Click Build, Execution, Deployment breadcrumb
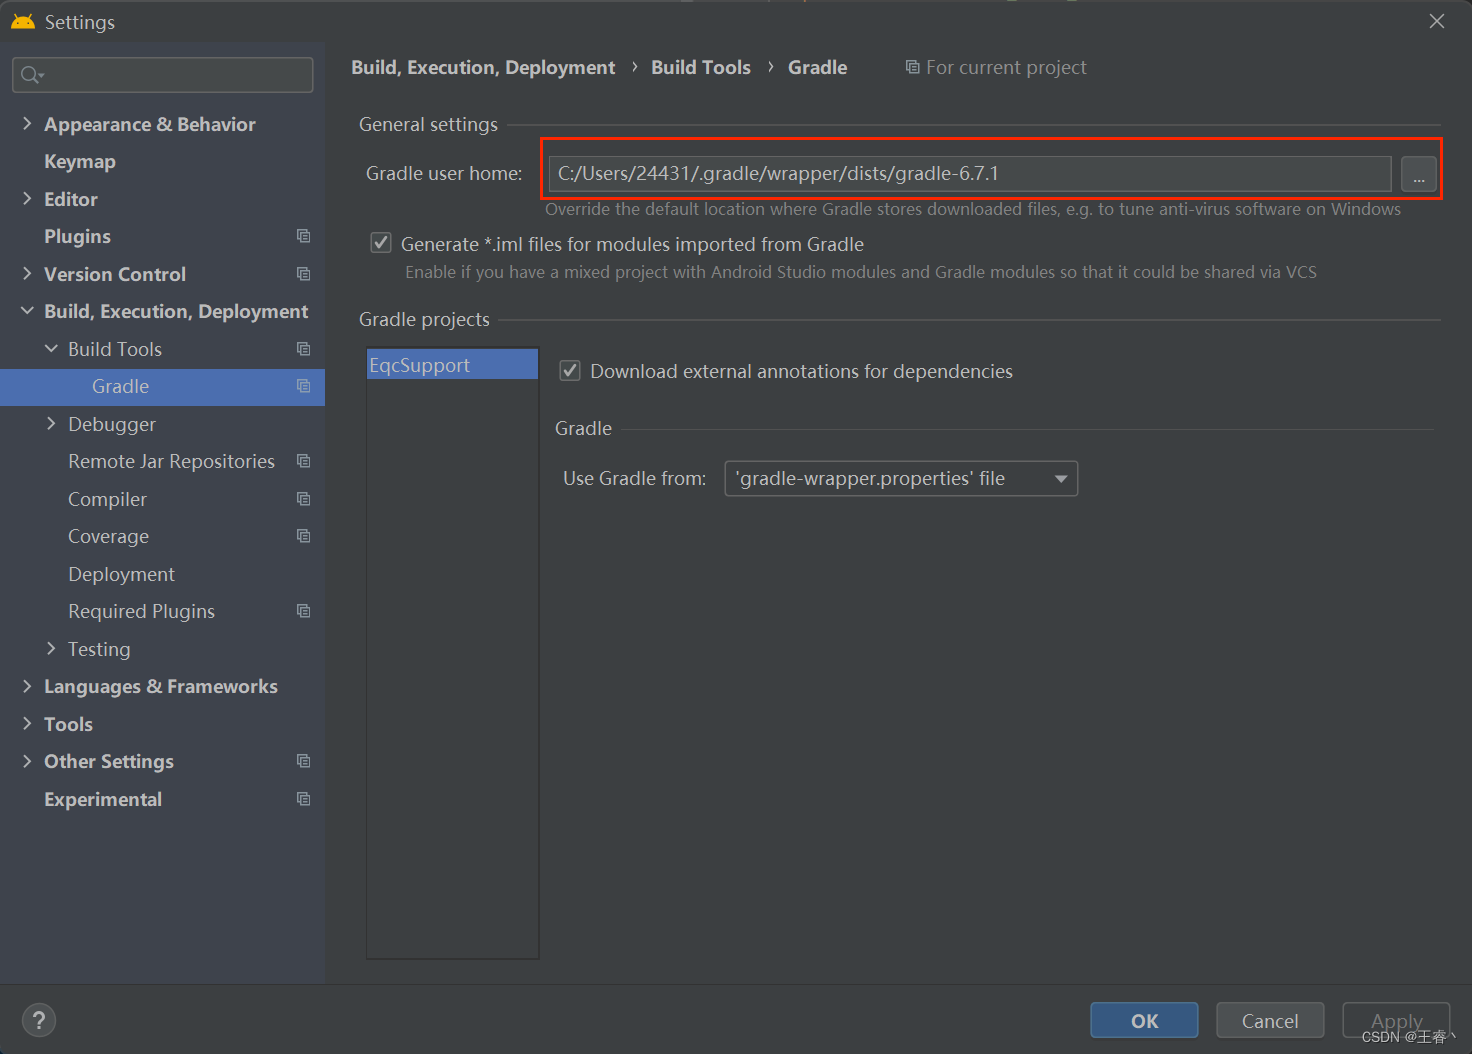The image size is (1472, 1054). (483, 67)
